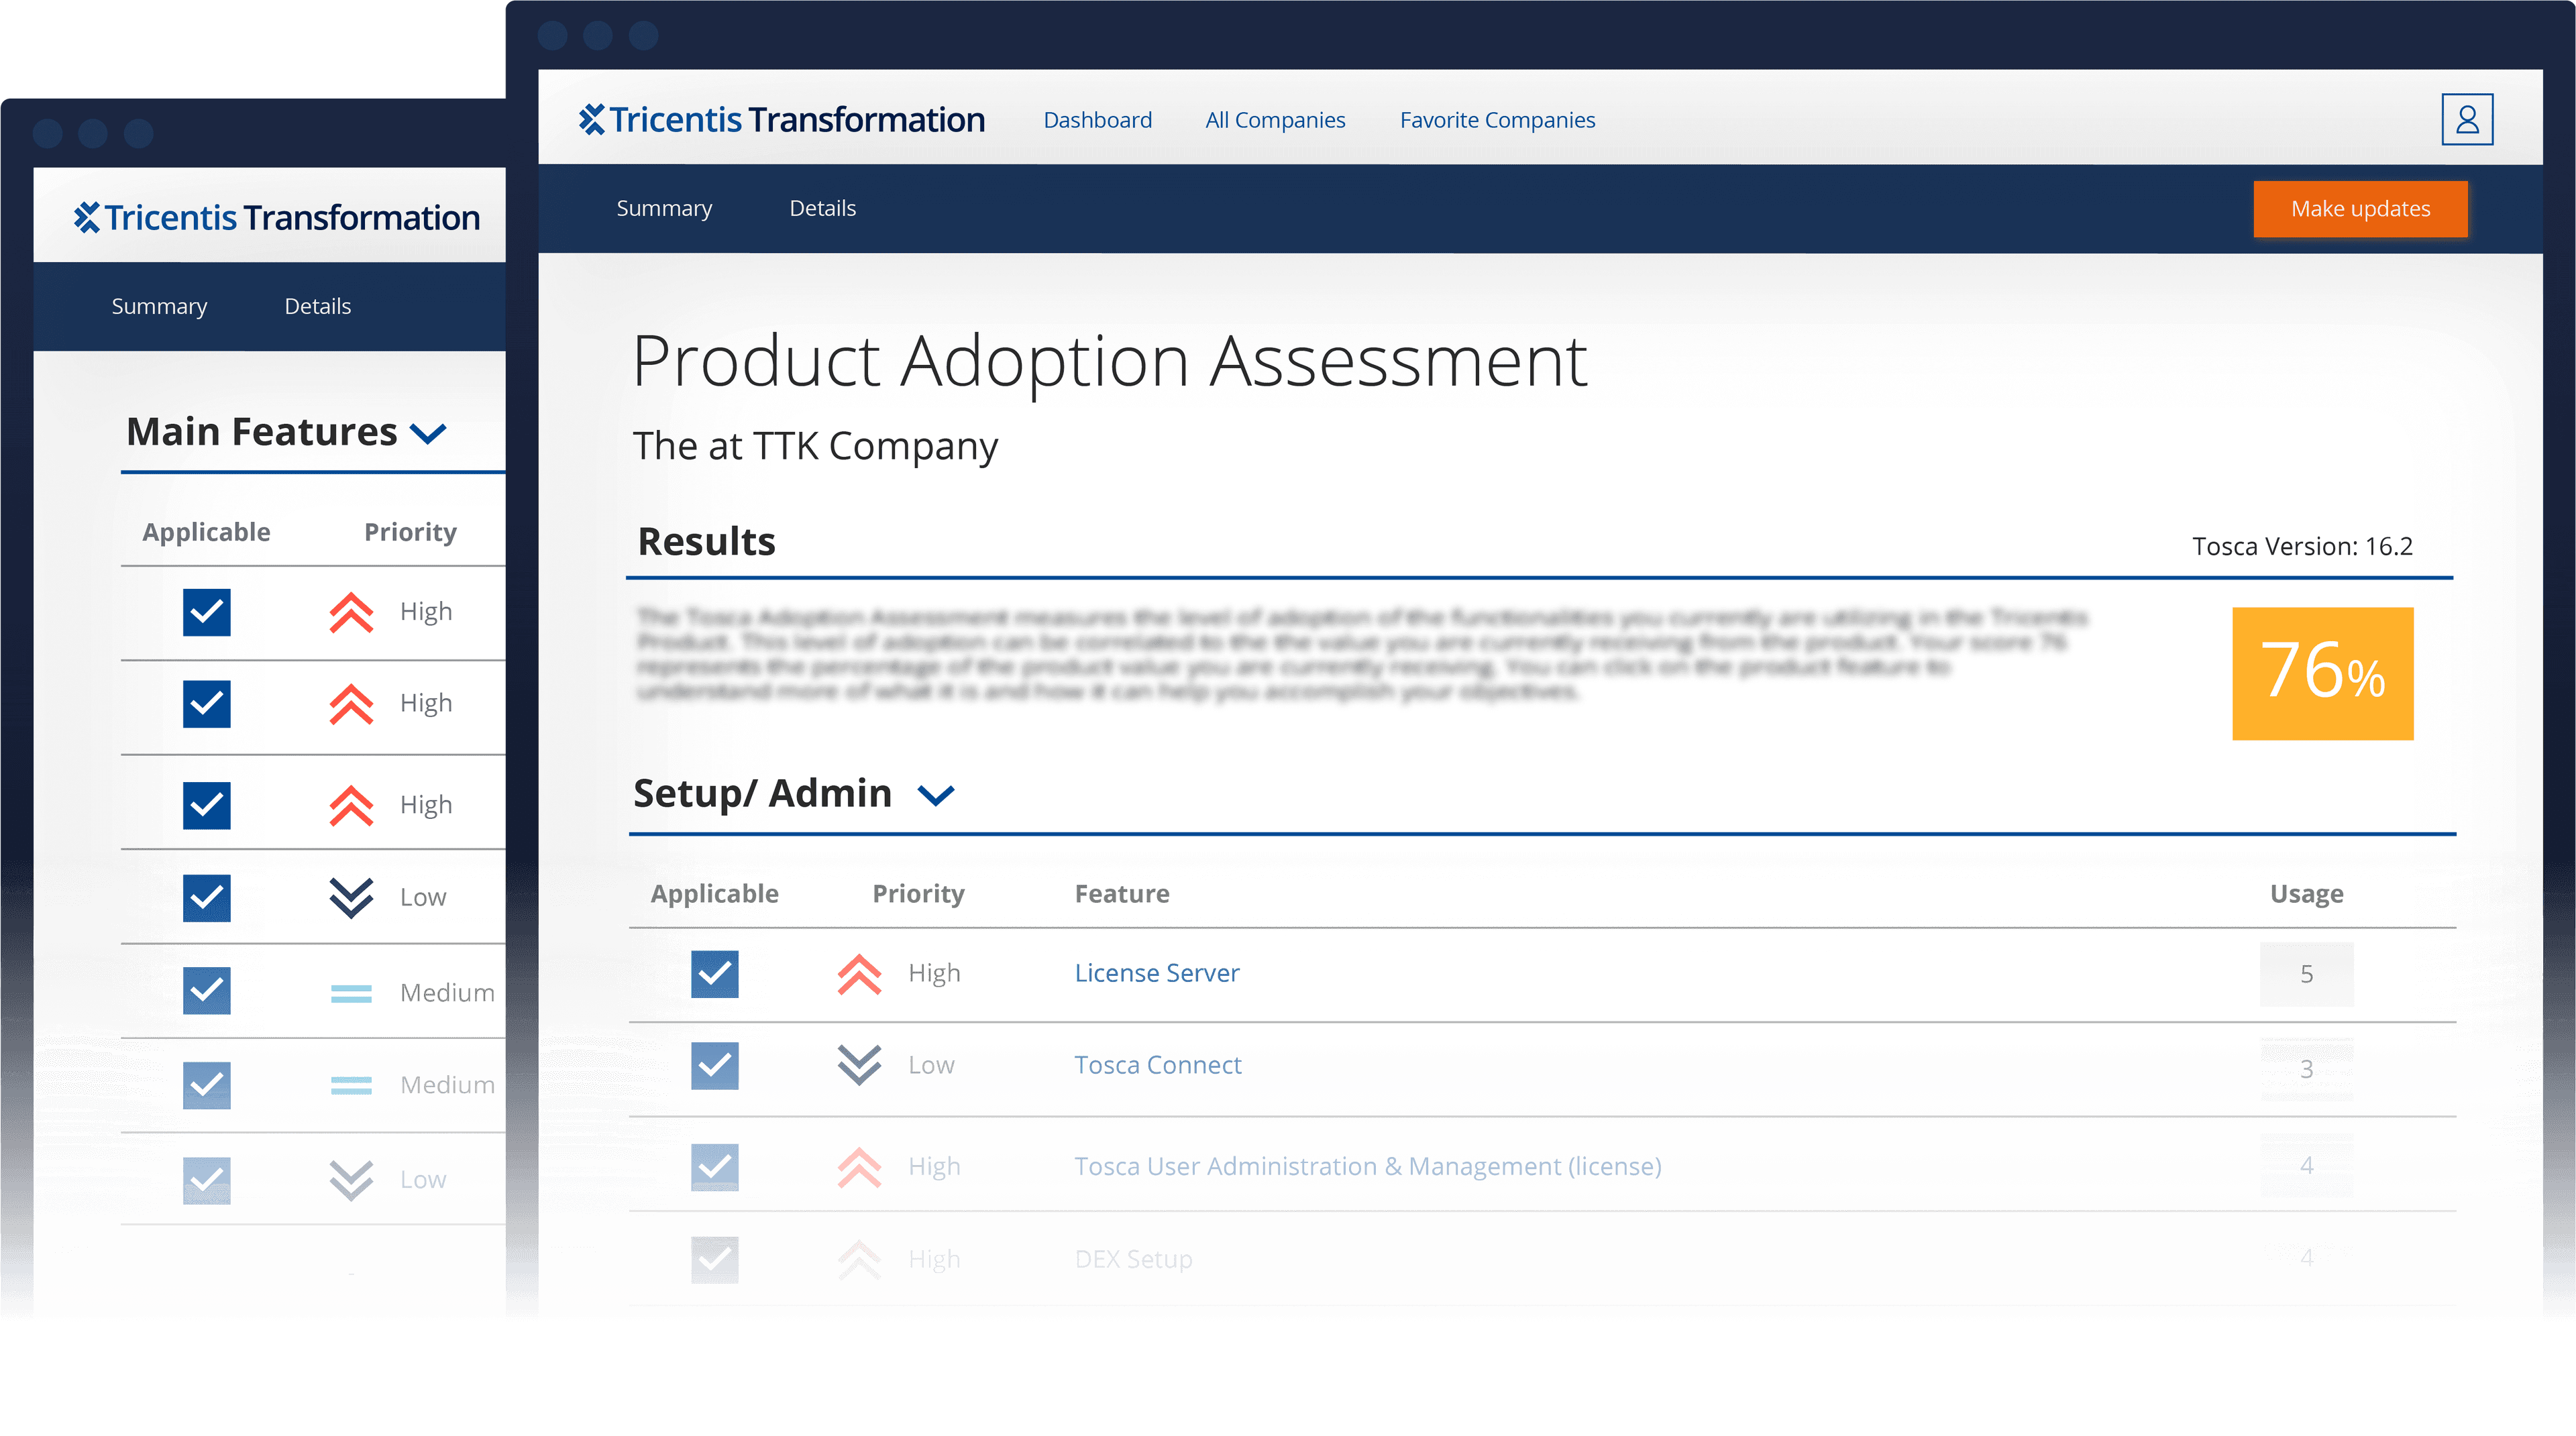Select Summary tab in the back window
This screenshot has width=2576, height=1436.
(x=159, y=307)
